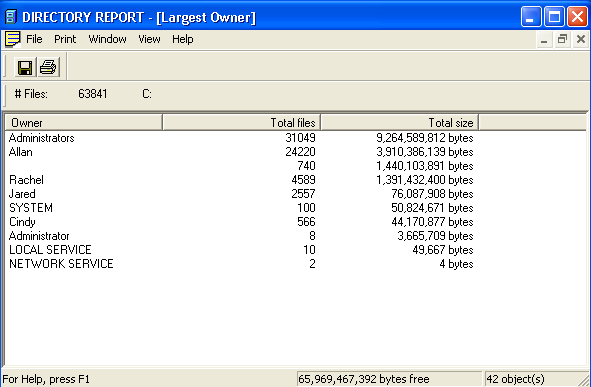Open the Print menu
The width and height of the screenshot is (591, 387).
click(65, 39)
